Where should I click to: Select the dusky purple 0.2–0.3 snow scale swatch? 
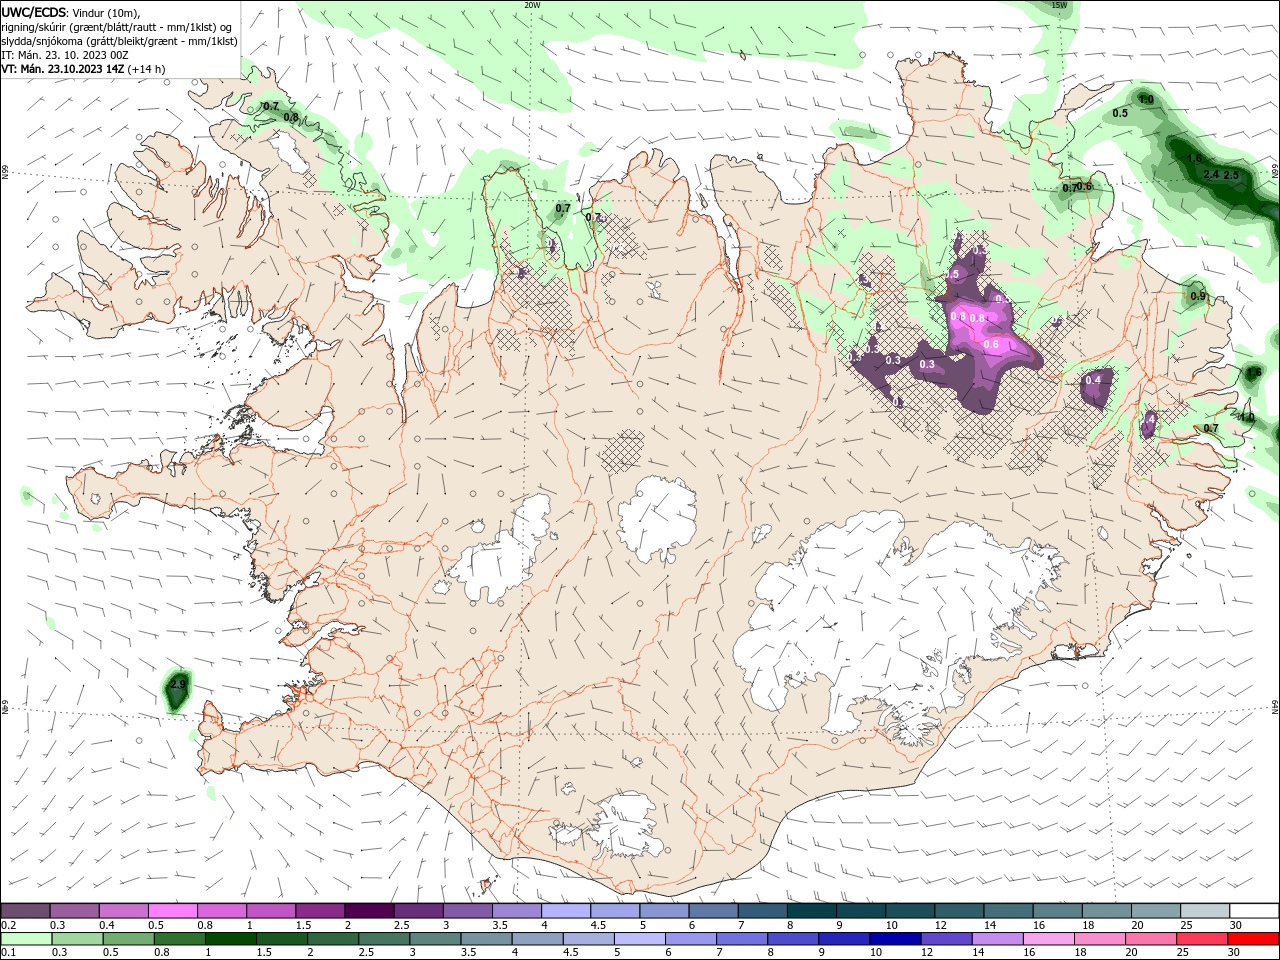pyautogui.click(x=25, y=911)
